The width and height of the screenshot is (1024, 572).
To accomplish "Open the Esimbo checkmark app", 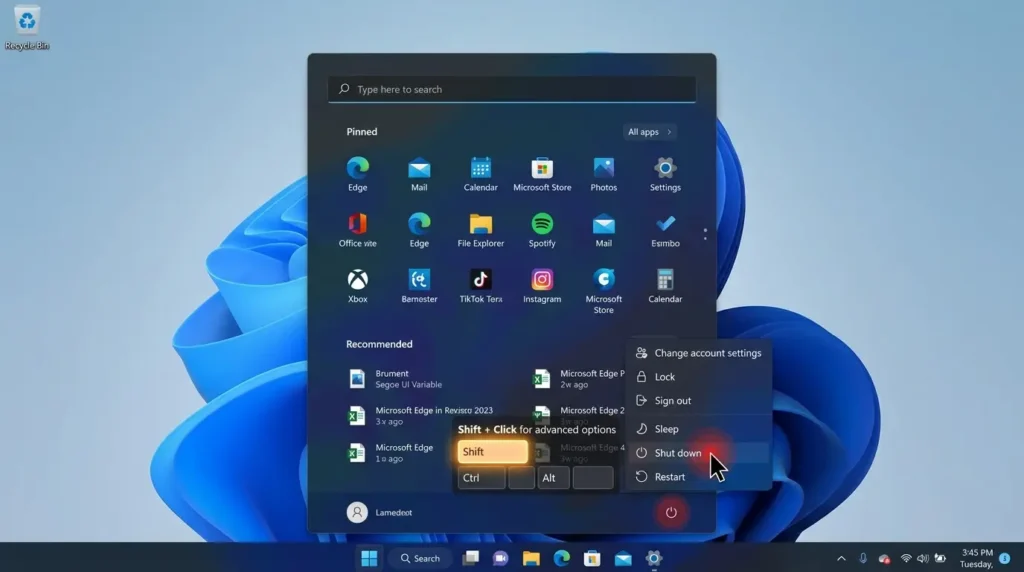I will pyautogui.click(x=665, y=230).
